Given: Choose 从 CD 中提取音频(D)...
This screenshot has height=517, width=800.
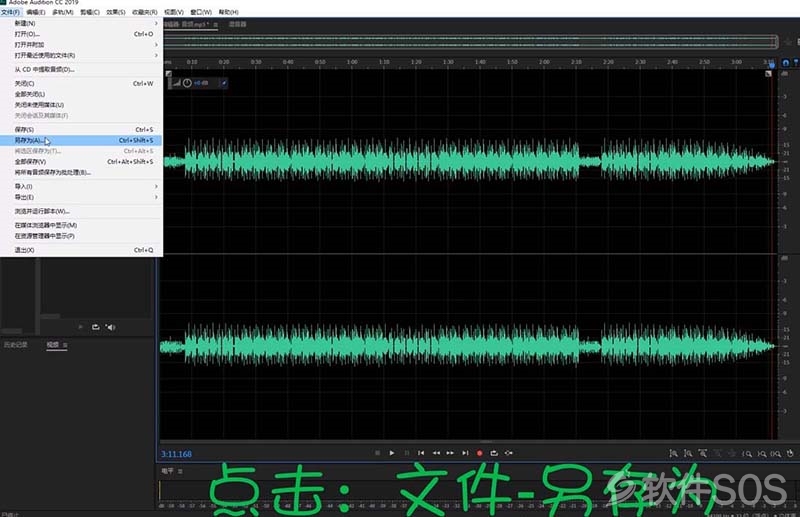Looking at the screenshot, I should pos(82,69).
